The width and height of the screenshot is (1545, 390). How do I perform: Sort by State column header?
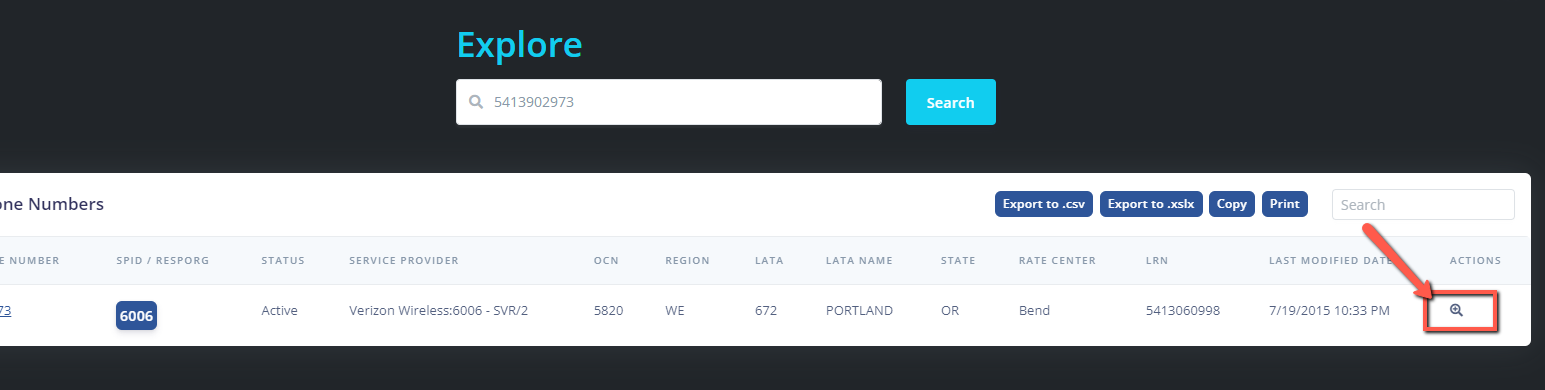959,260
